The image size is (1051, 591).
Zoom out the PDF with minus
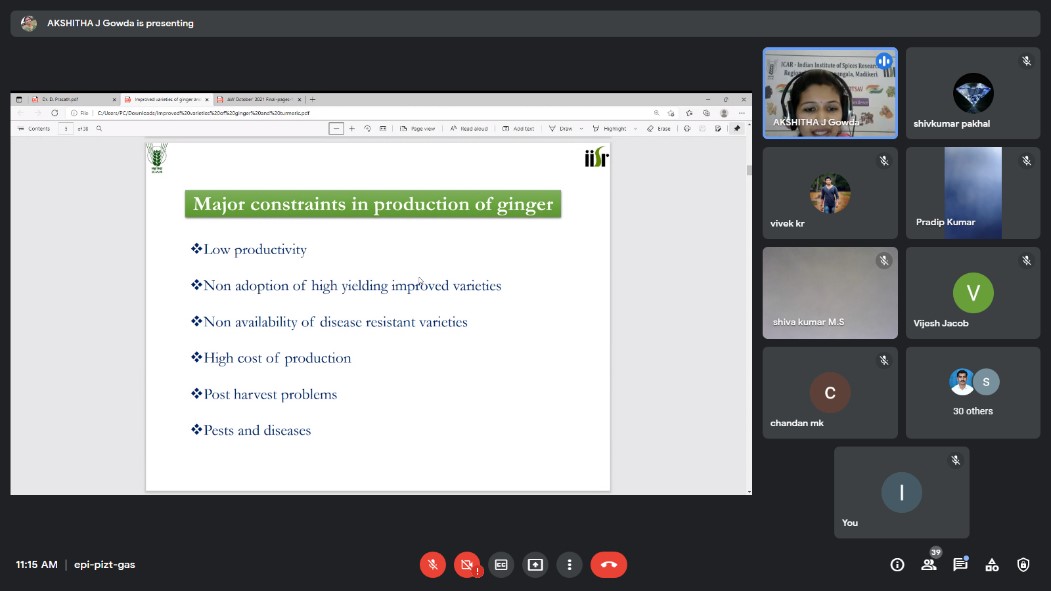(x=336, y=129)
